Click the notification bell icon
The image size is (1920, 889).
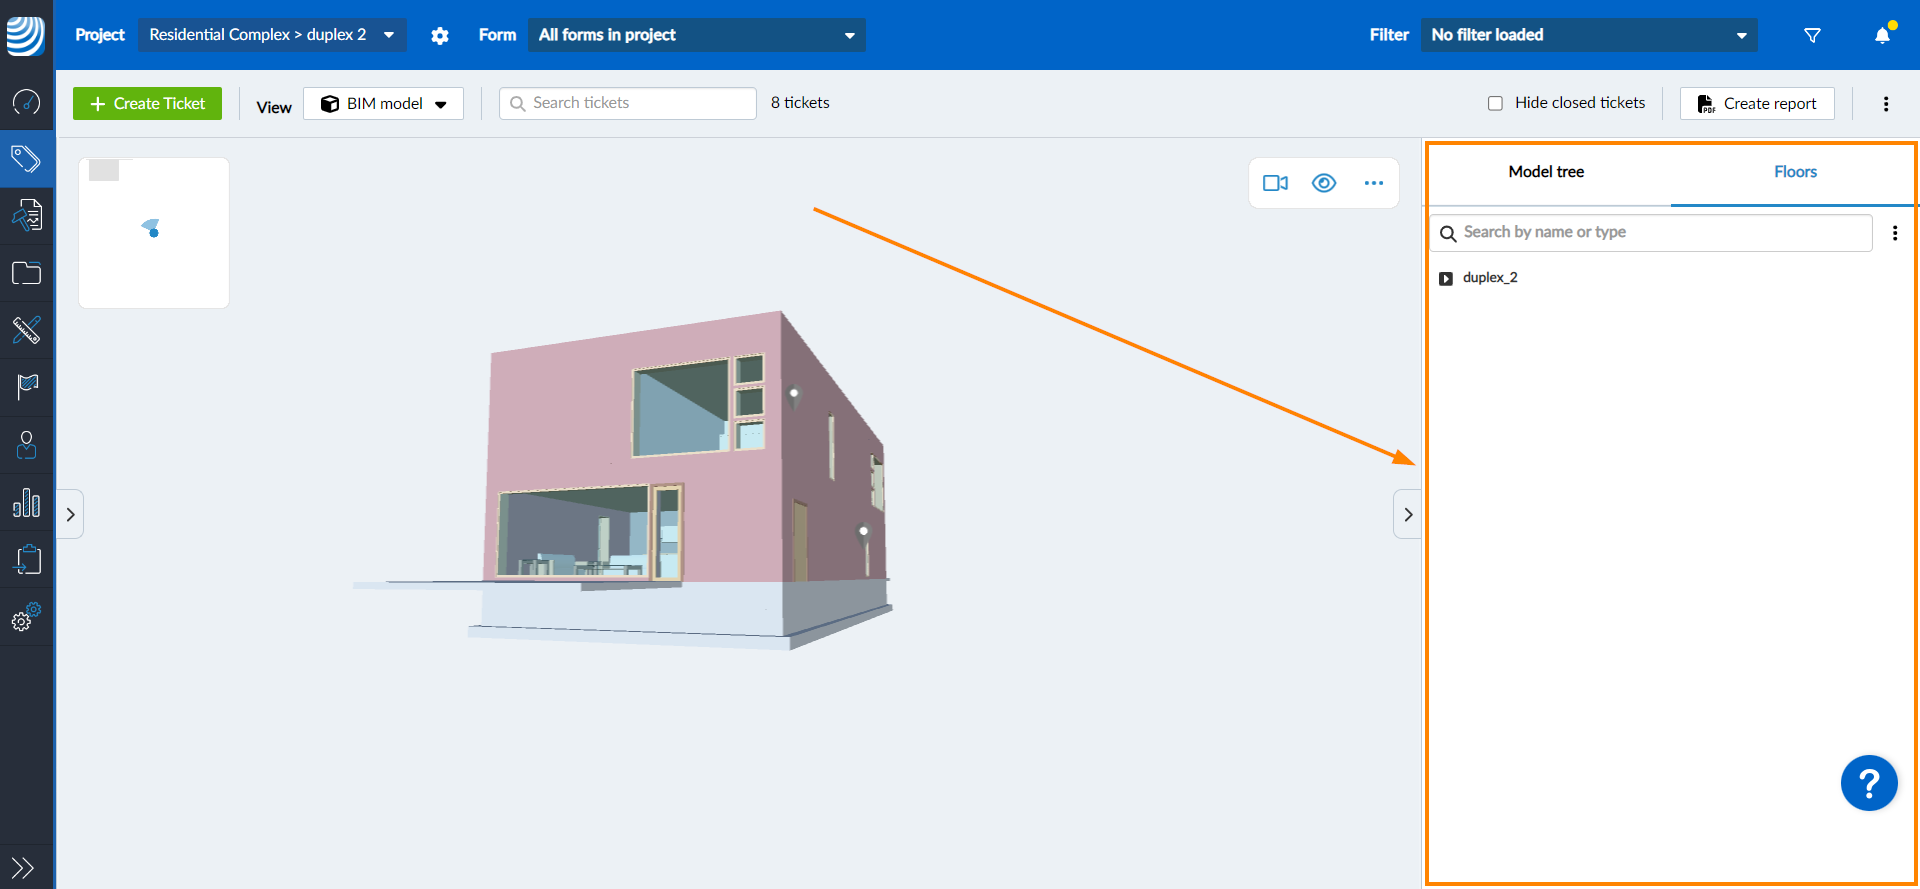tap(1882, 35)
